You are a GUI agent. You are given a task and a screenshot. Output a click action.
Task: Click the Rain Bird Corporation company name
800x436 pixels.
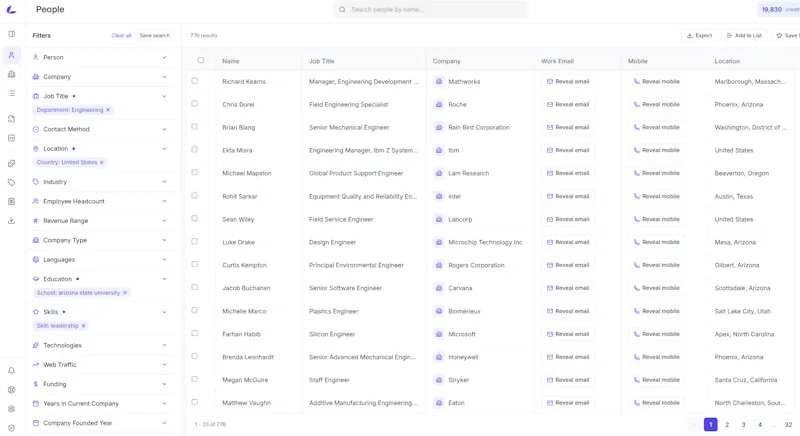pyautogui.click(x=479, y=127)
